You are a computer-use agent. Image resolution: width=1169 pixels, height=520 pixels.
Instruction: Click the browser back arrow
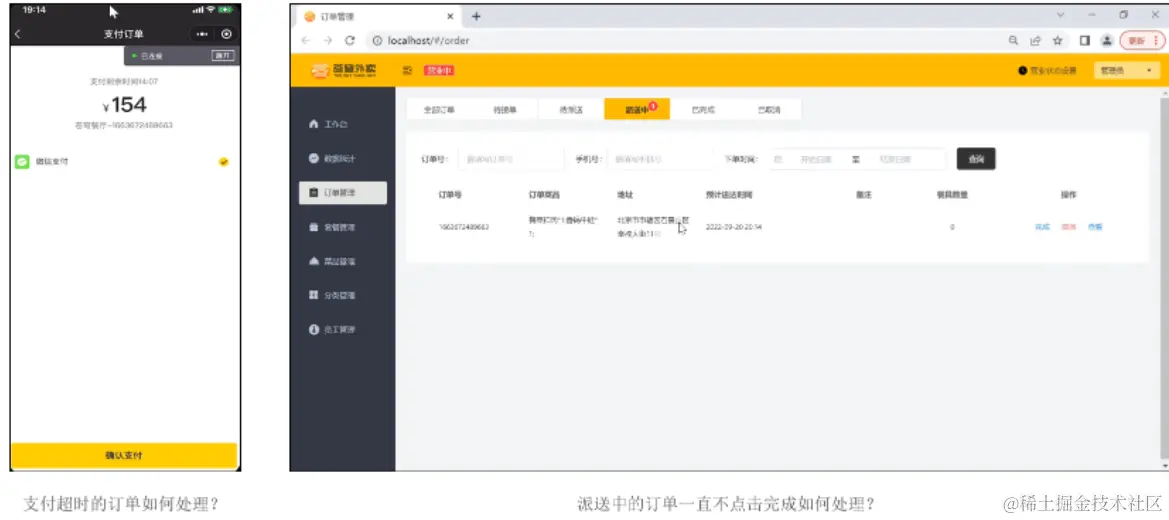[305, 41]
